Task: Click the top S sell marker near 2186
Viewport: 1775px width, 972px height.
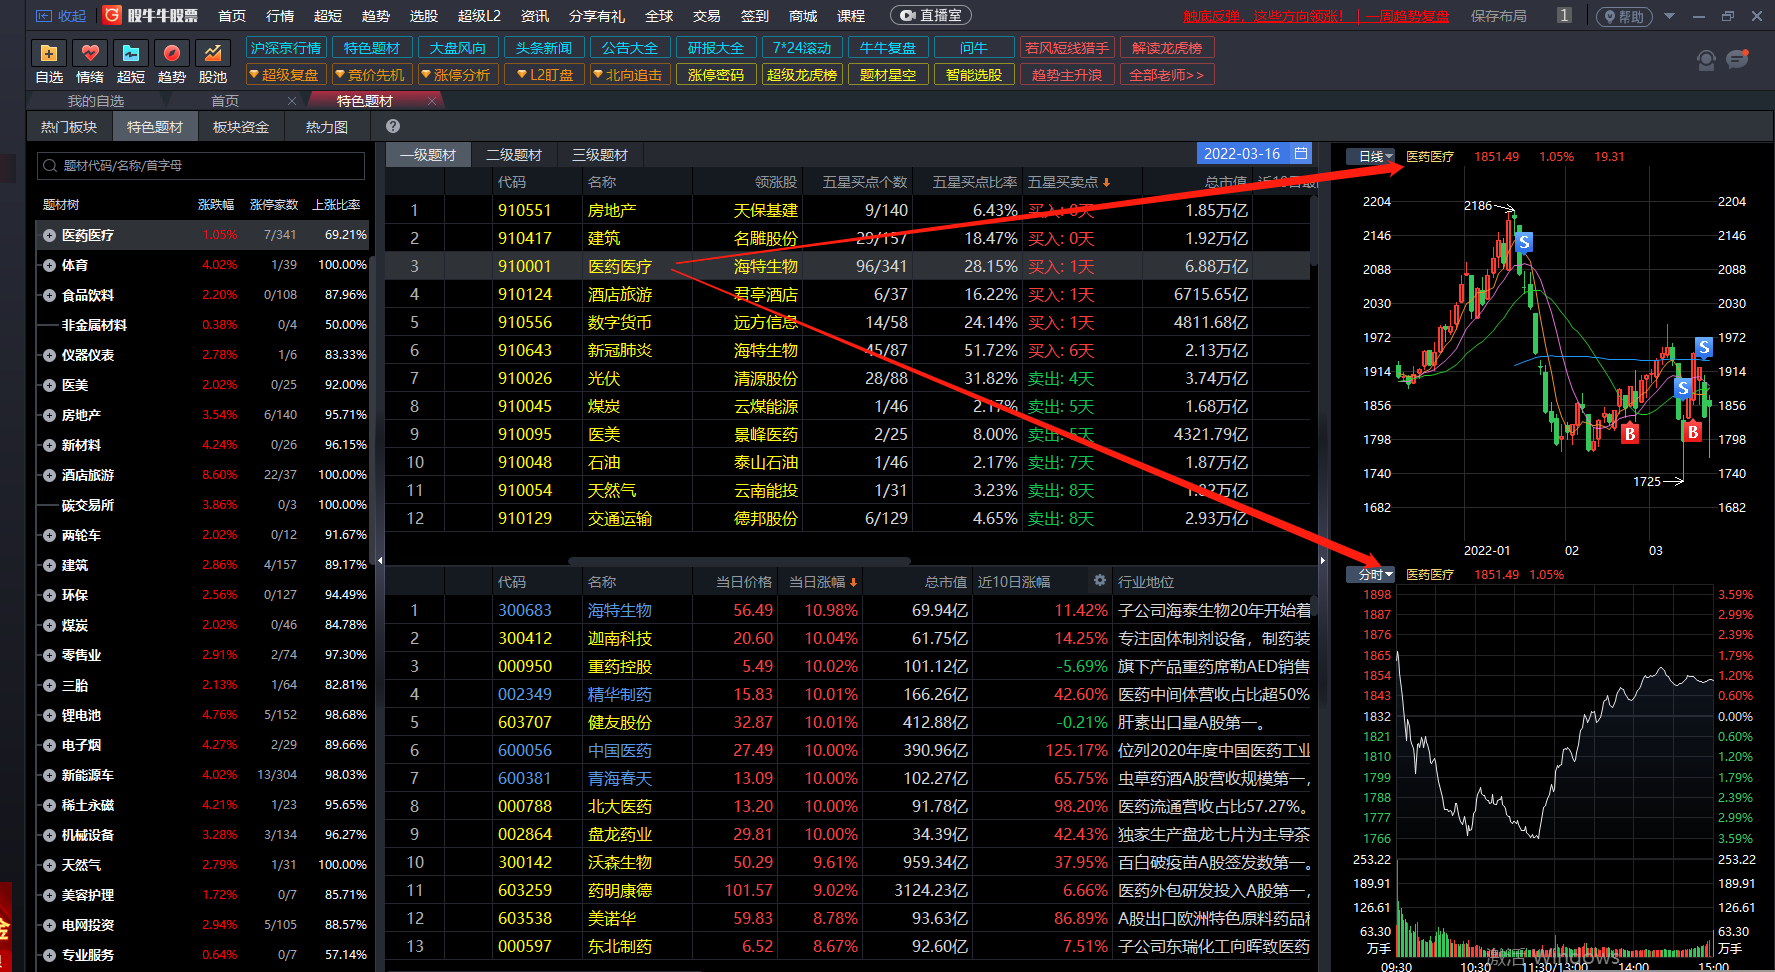Action: tap(1524, 242)
